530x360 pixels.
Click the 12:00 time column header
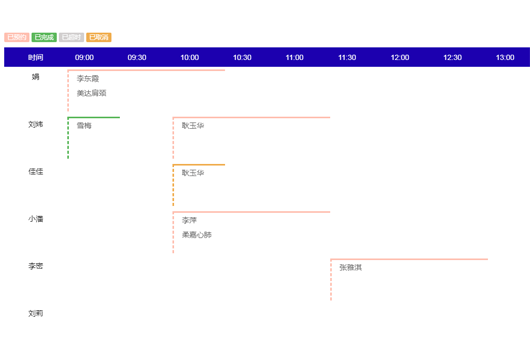pyautogui.click(x=400, y=57)
